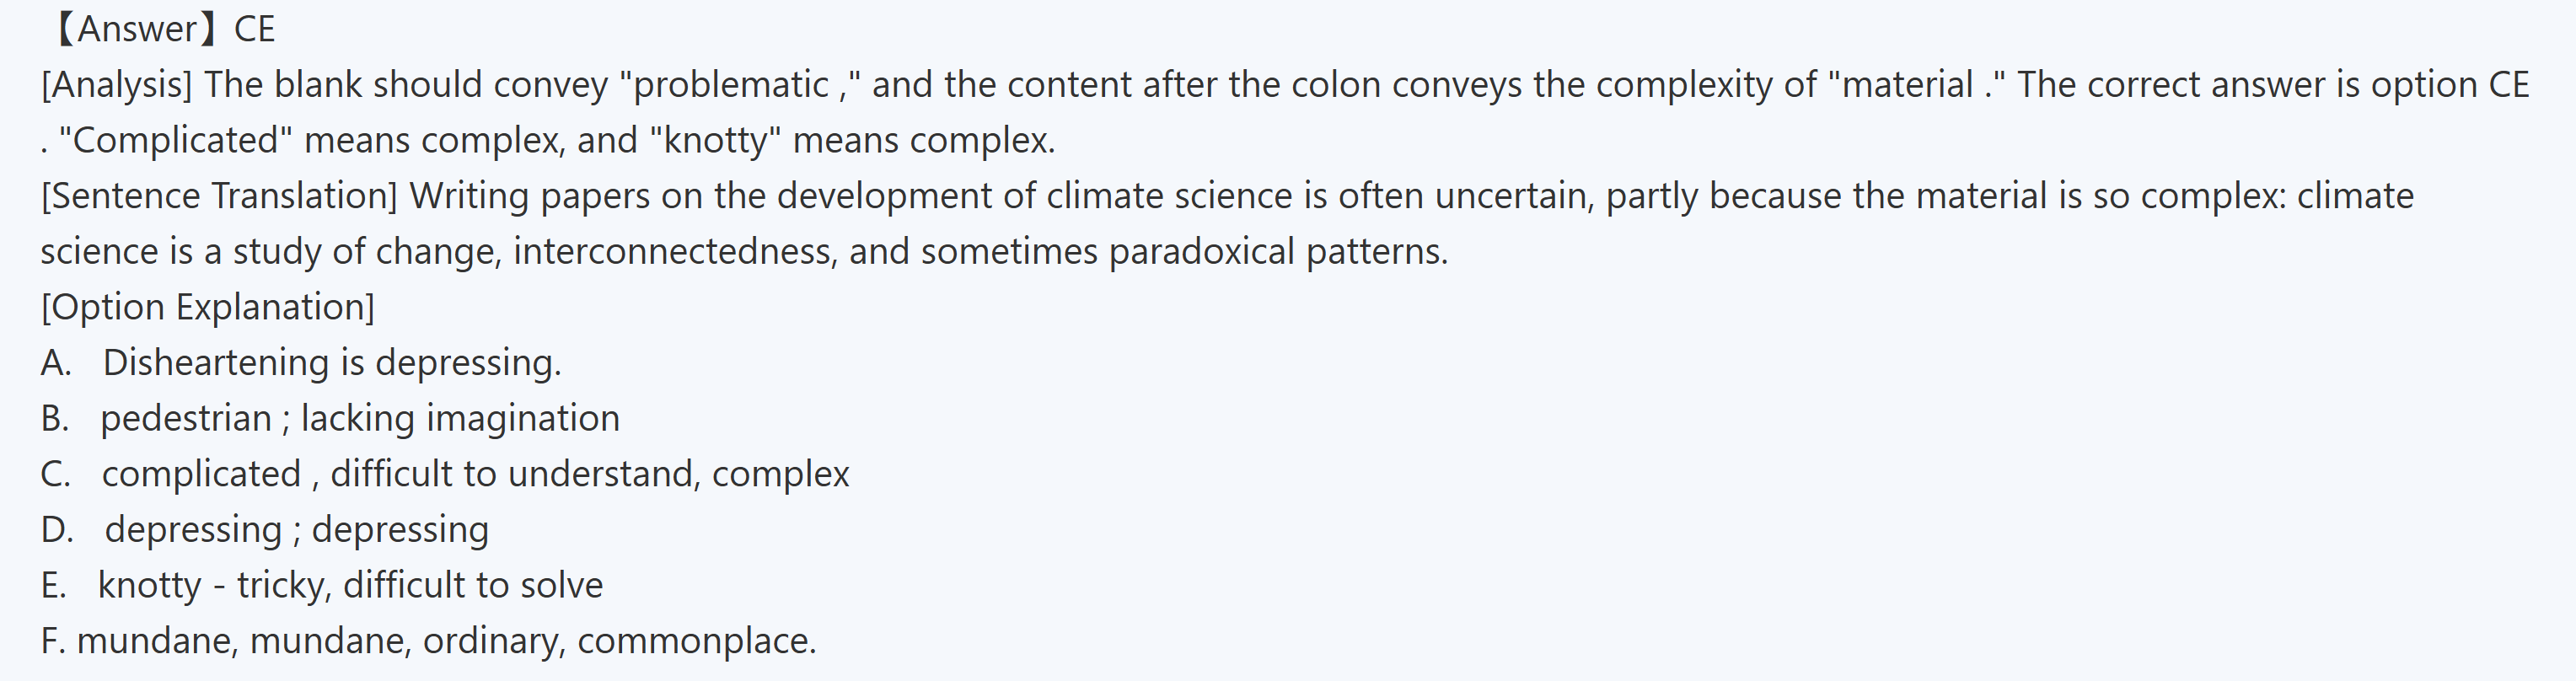Click "commonplace" in option F
The height and width of the screenshot is (681, 2576).
(x=696, y=641)
